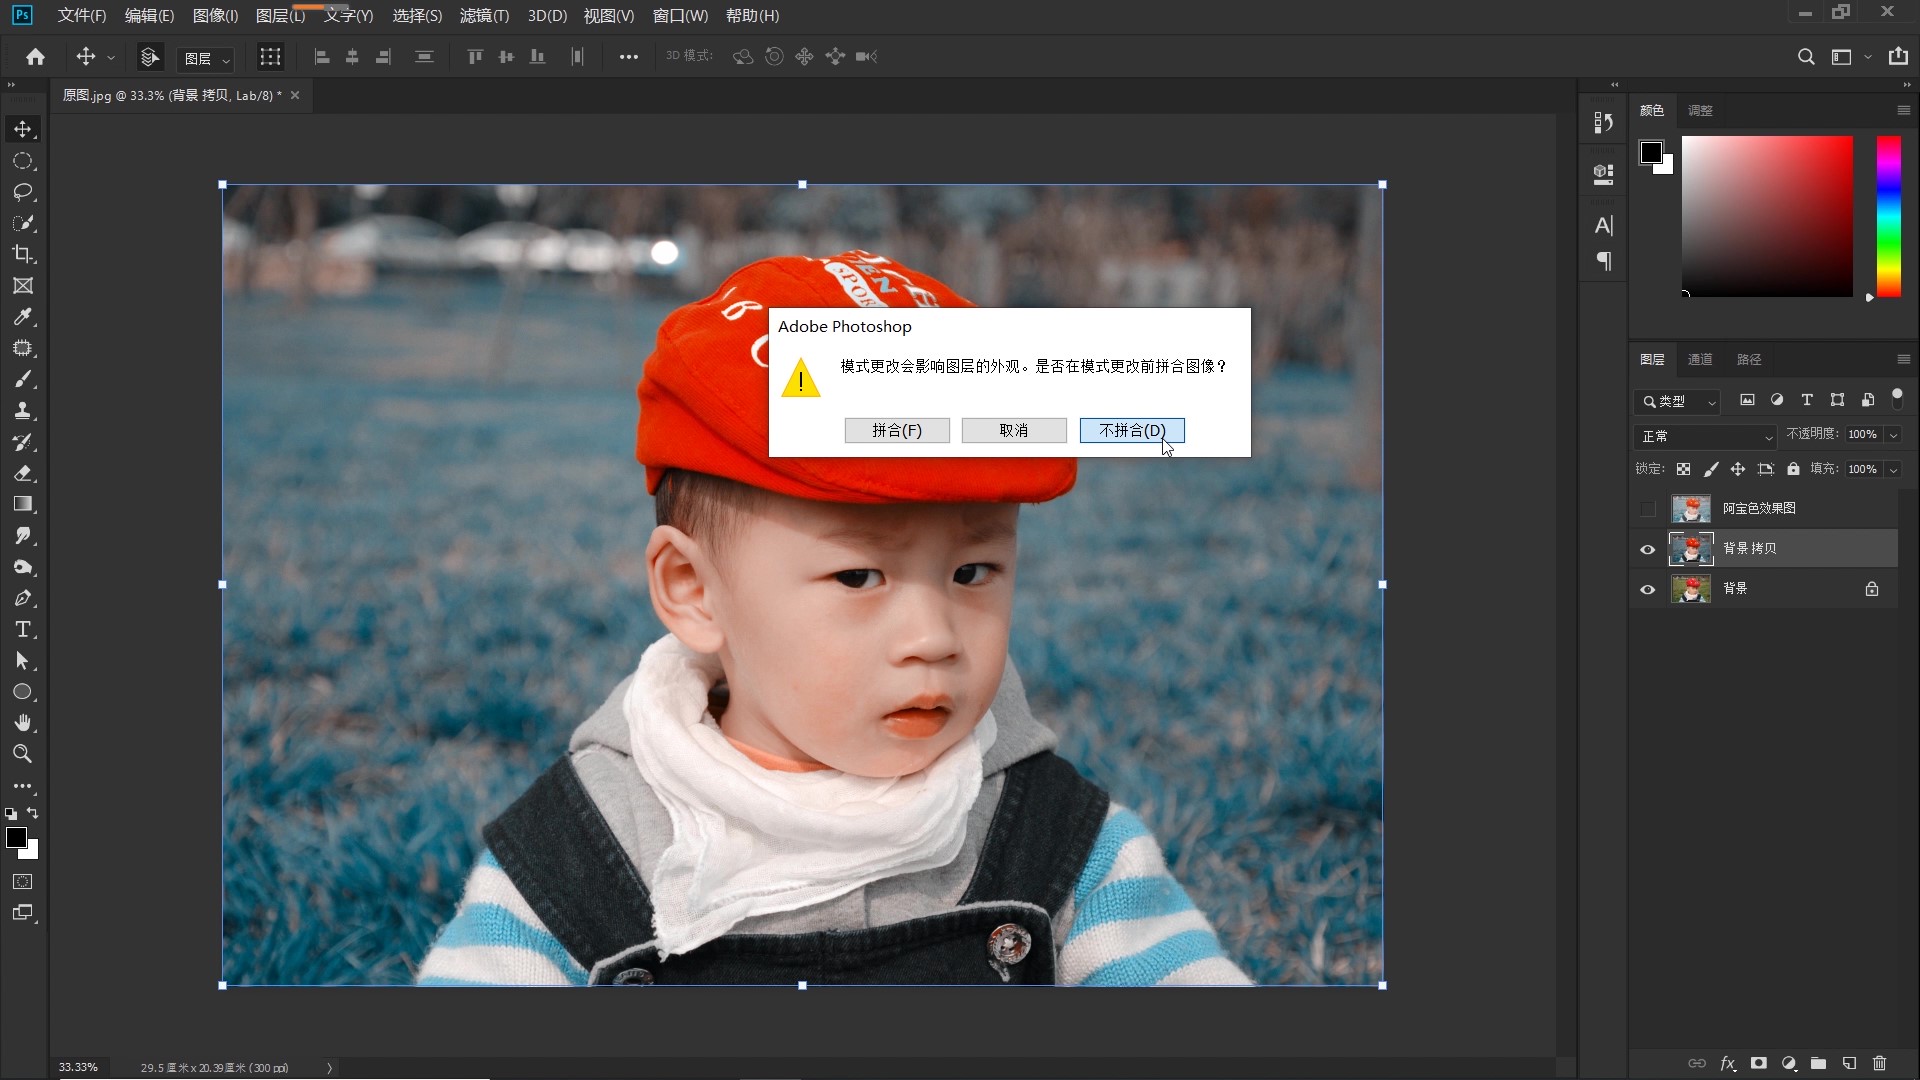Select the Eyedropper tool
The height and width of the screenshot is (1080, 1920).
coord(23,317)
